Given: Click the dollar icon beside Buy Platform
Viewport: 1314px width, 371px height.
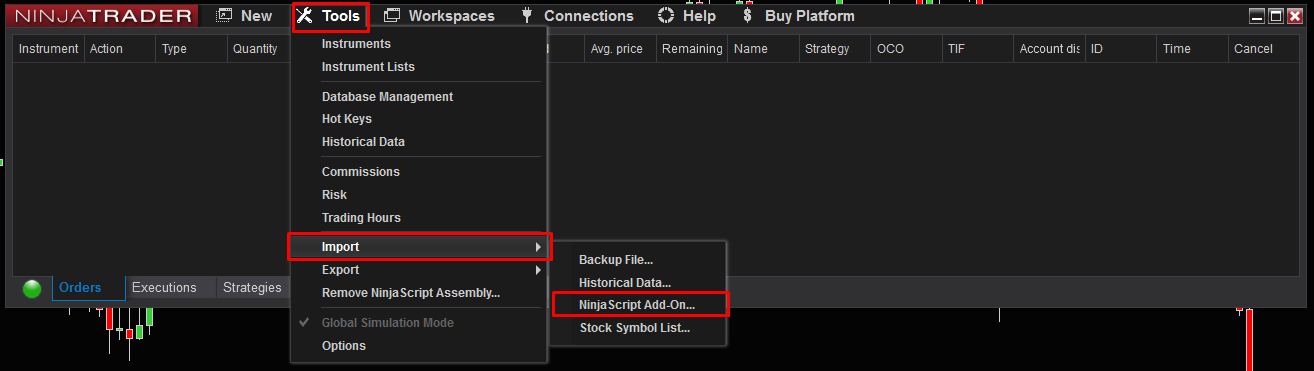Looking at the screenshot, I should 747,16.
